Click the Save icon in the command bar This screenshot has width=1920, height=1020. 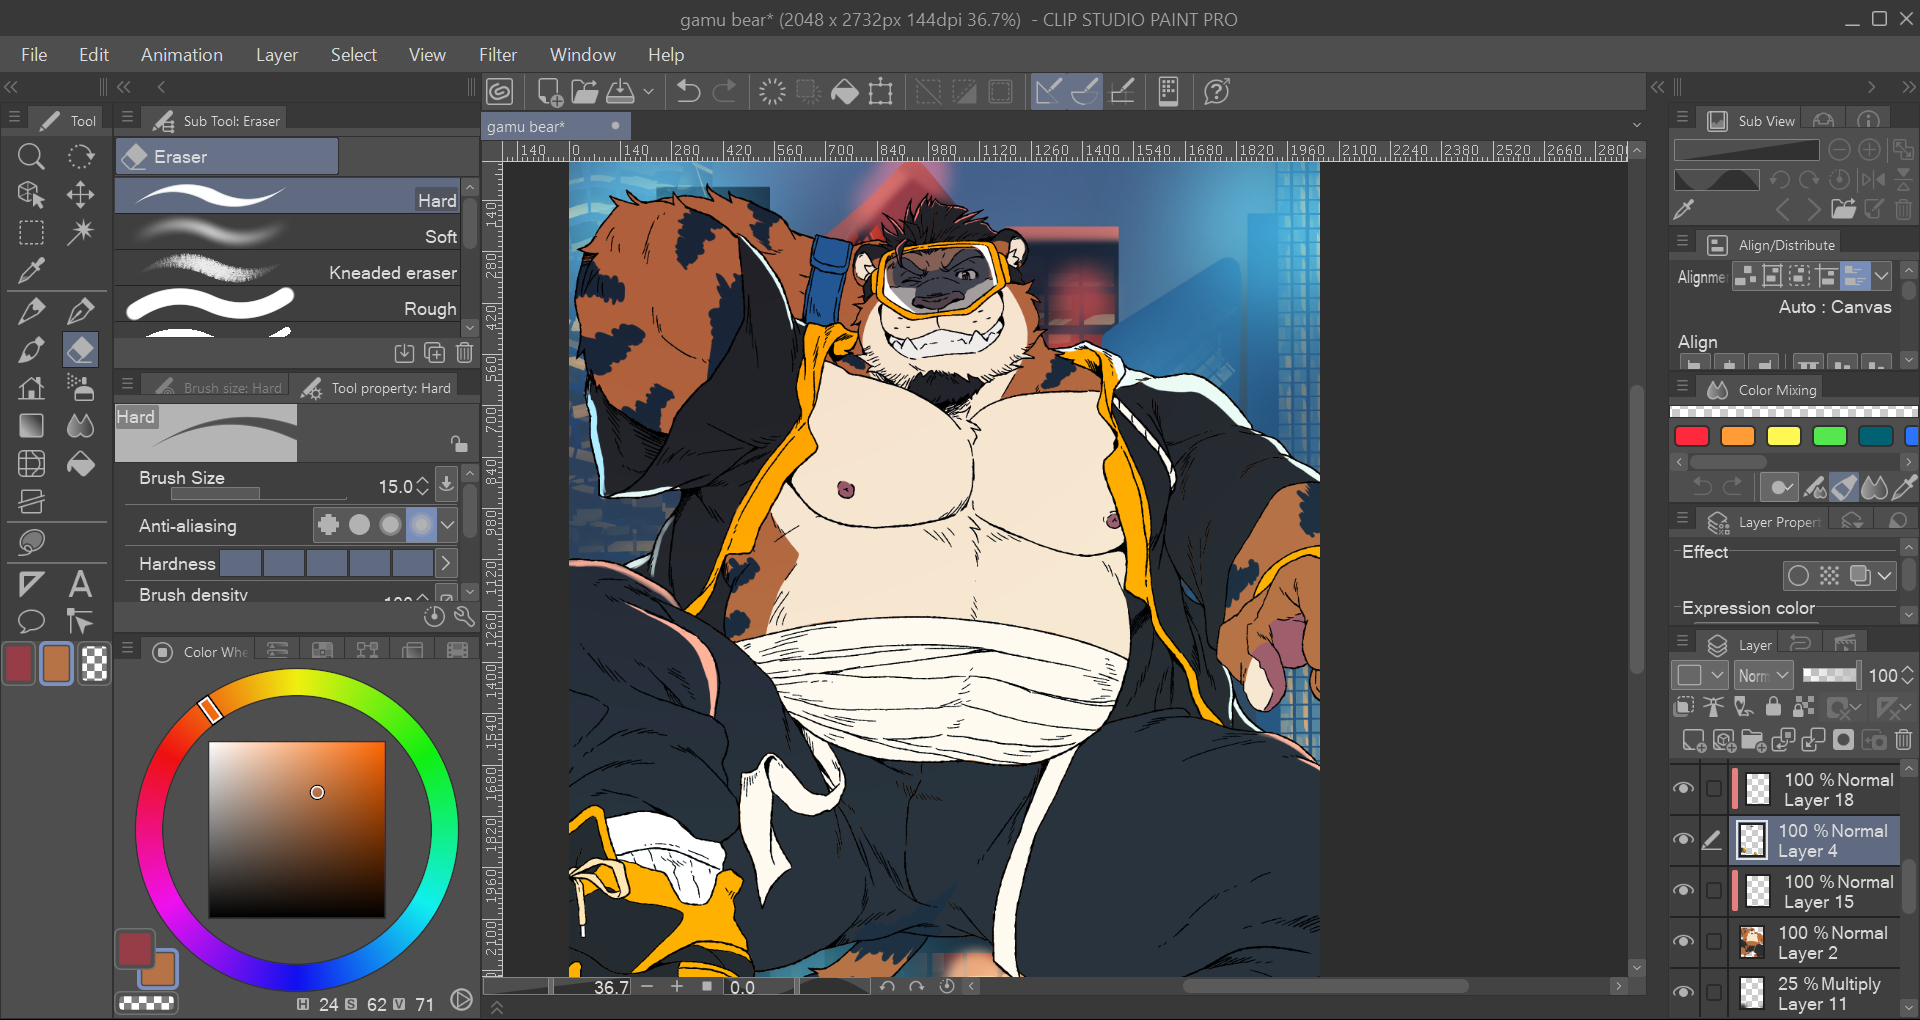click(x=620, y=92)
